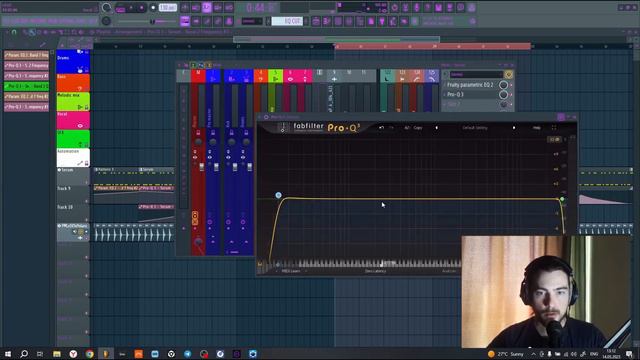The height and width of the screenshot is (360, 640).
Task: Select the blue low-cut band node in Pro-Q 3
Action: pos(278,196)
